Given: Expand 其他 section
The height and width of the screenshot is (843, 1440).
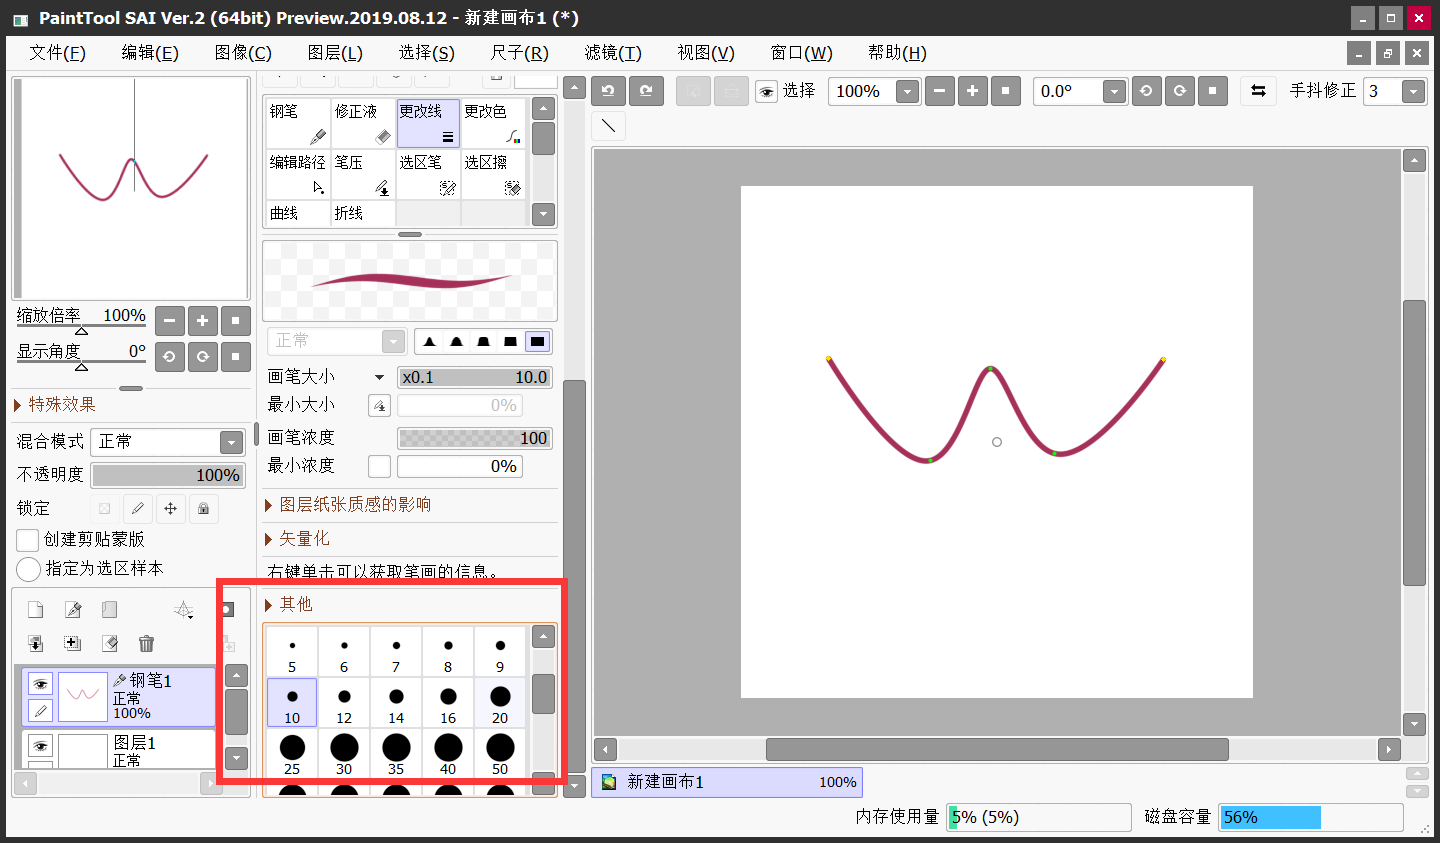Looking at the screenshot, I should click(288, 604).
